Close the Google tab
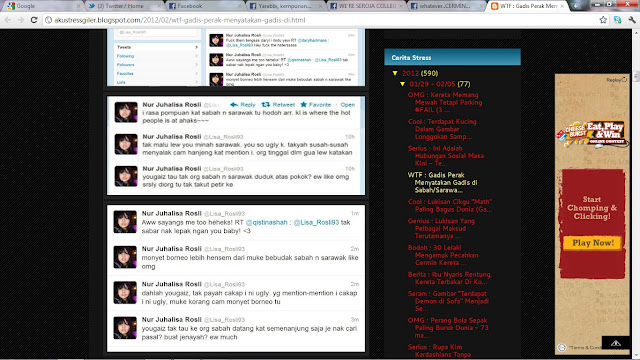640x360 pixels. [78, 6]
